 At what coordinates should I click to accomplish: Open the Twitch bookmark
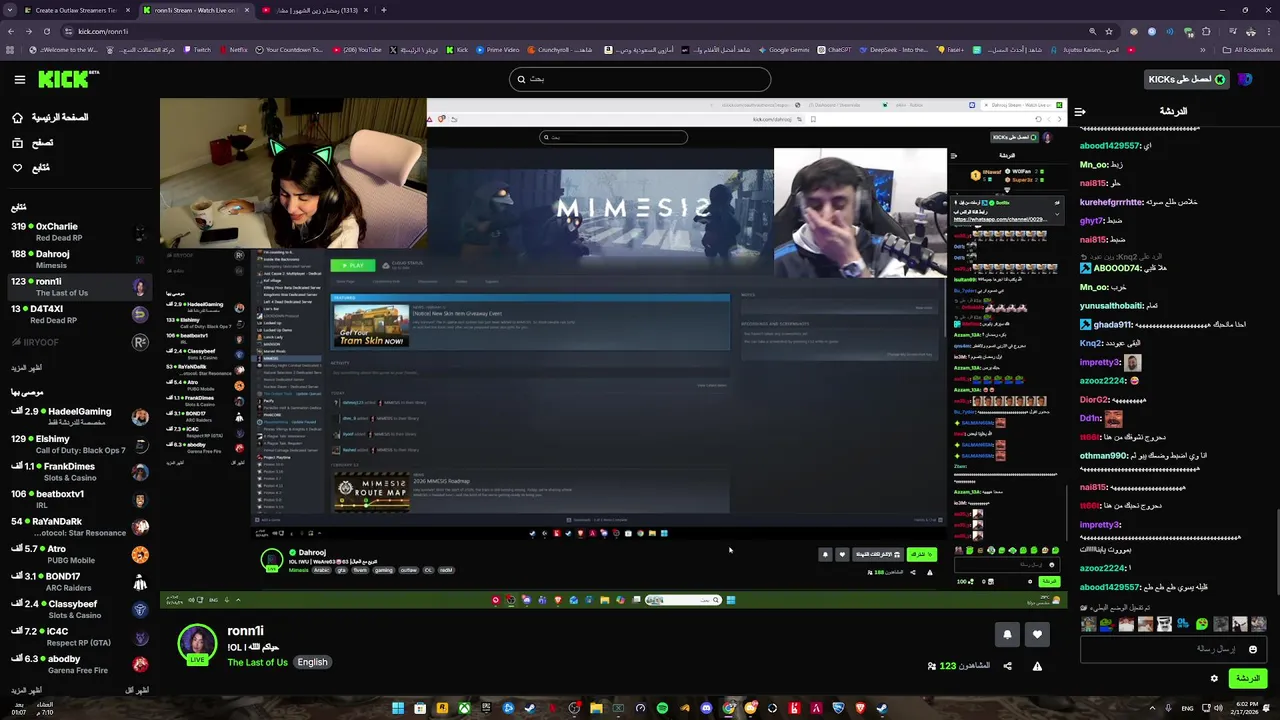[x=196, y=50]
